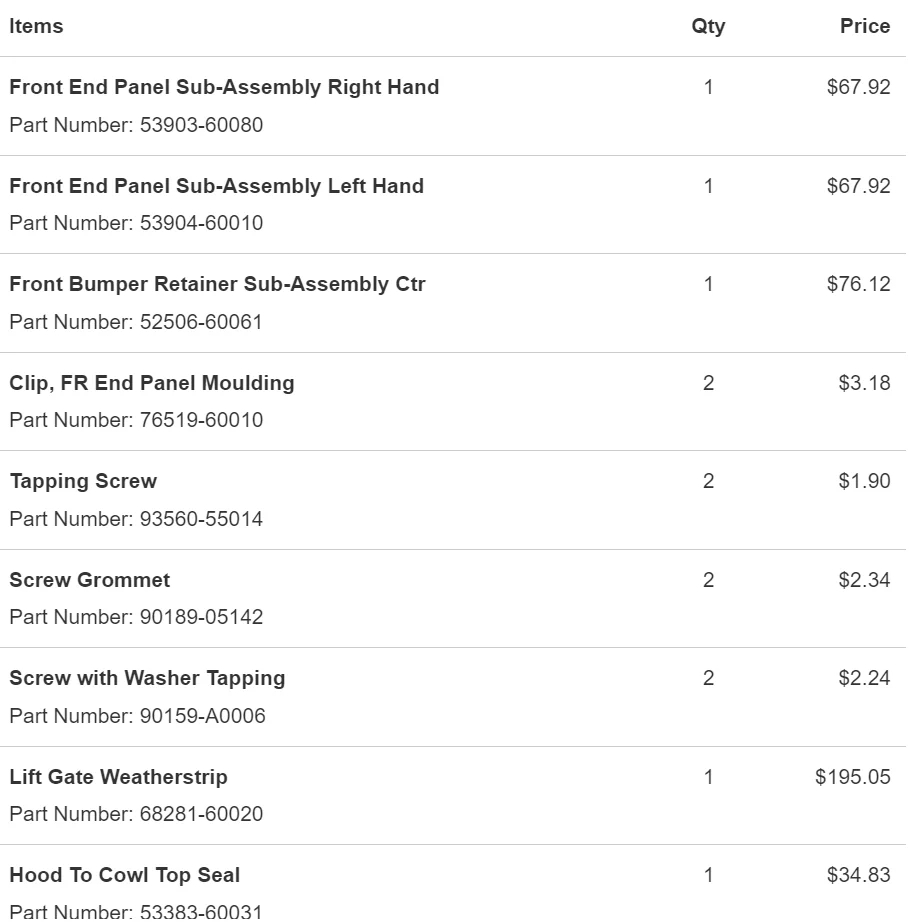Click part number 68281-60020
This screenshot has width=909, height=922.
click(x=201, y=814)
